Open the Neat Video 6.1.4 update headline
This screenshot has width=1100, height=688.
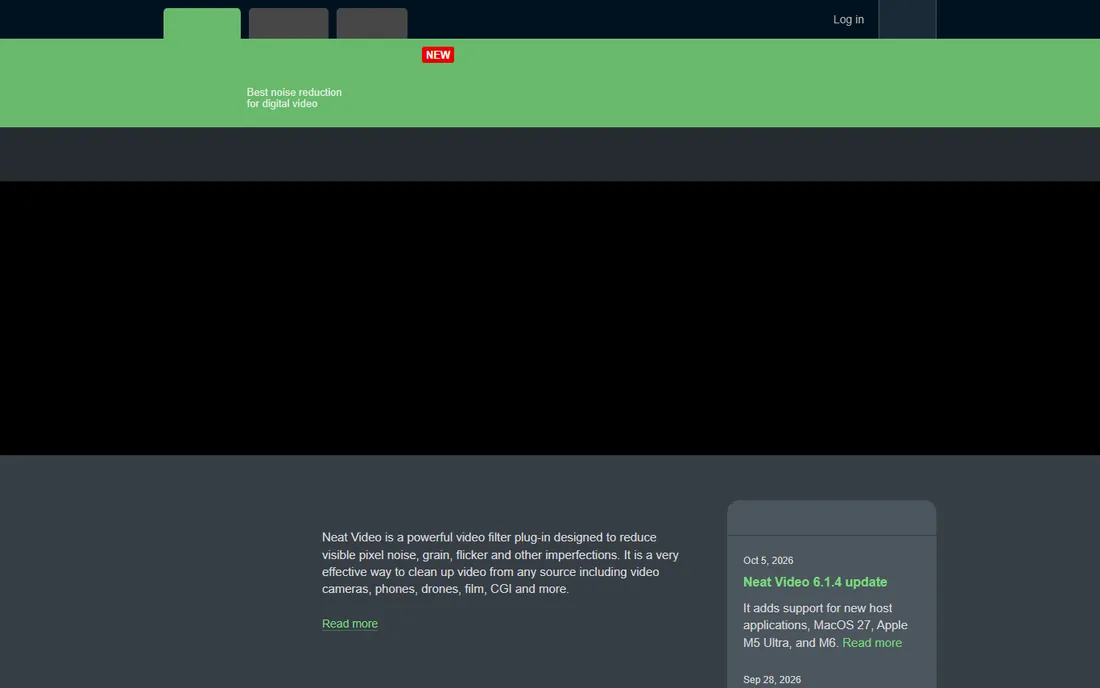pos(814,582)
